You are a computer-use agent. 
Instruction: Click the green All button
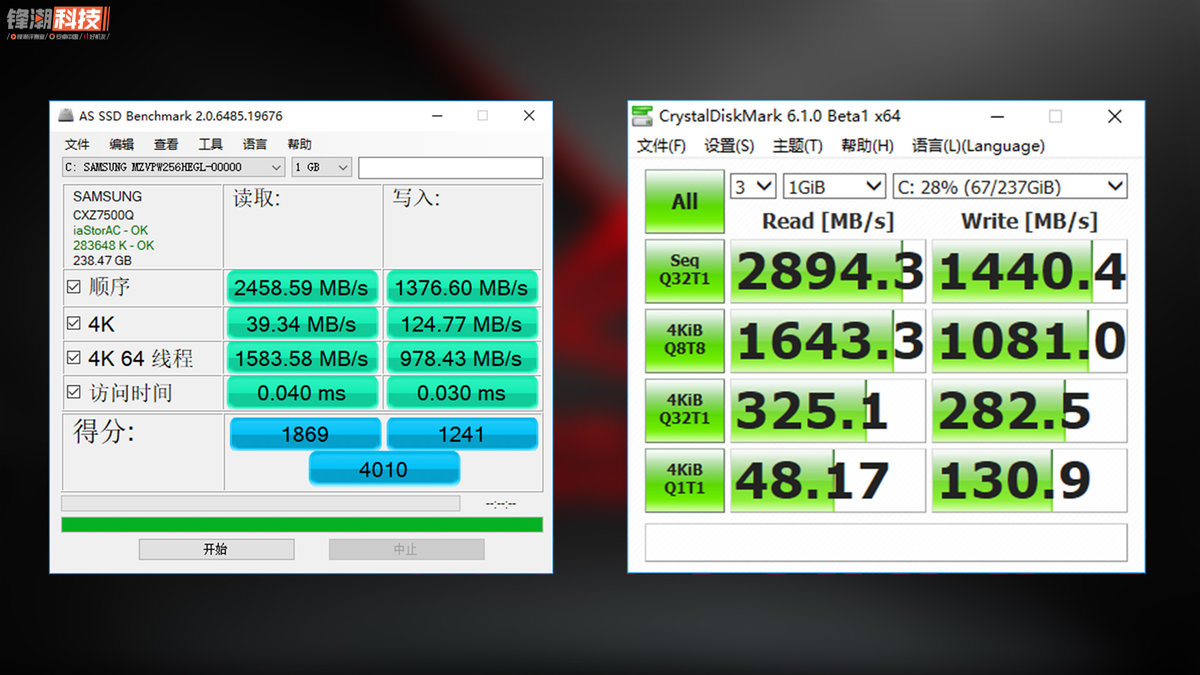(685, 202)
